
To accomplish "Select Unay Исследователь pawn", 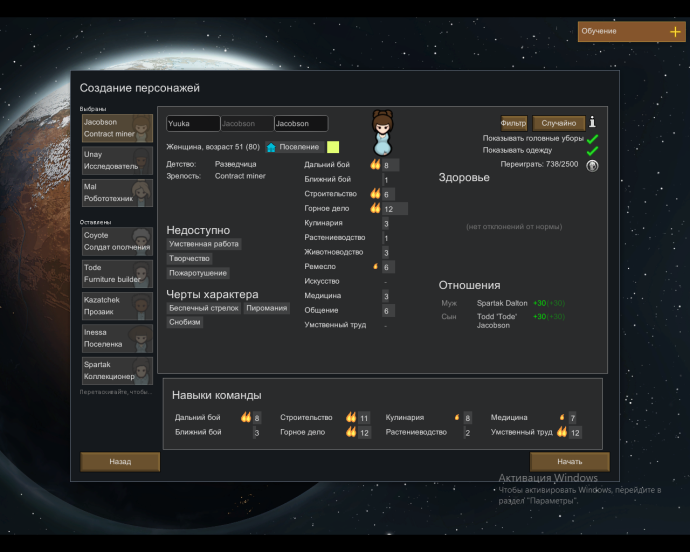I will (x=117, y=161).
